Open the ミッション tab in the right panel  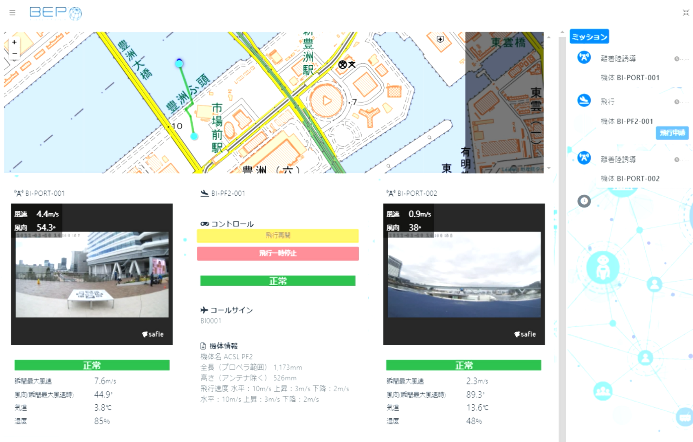click(589, 37)
